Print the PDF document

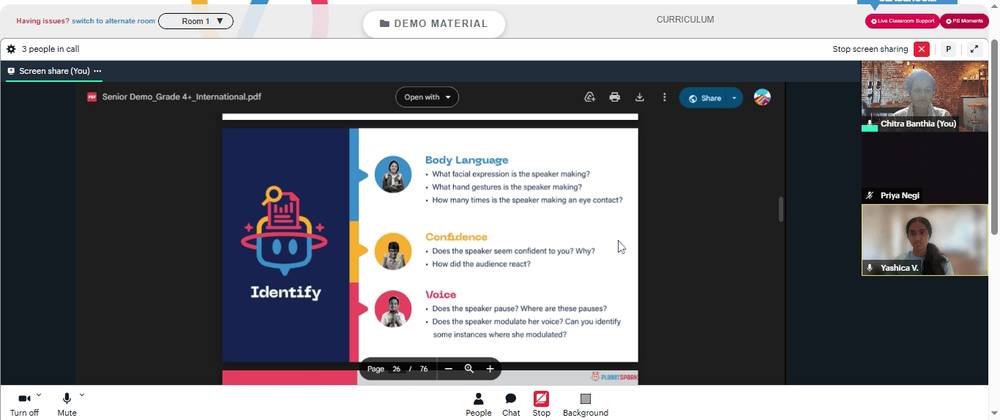(614, 97)
